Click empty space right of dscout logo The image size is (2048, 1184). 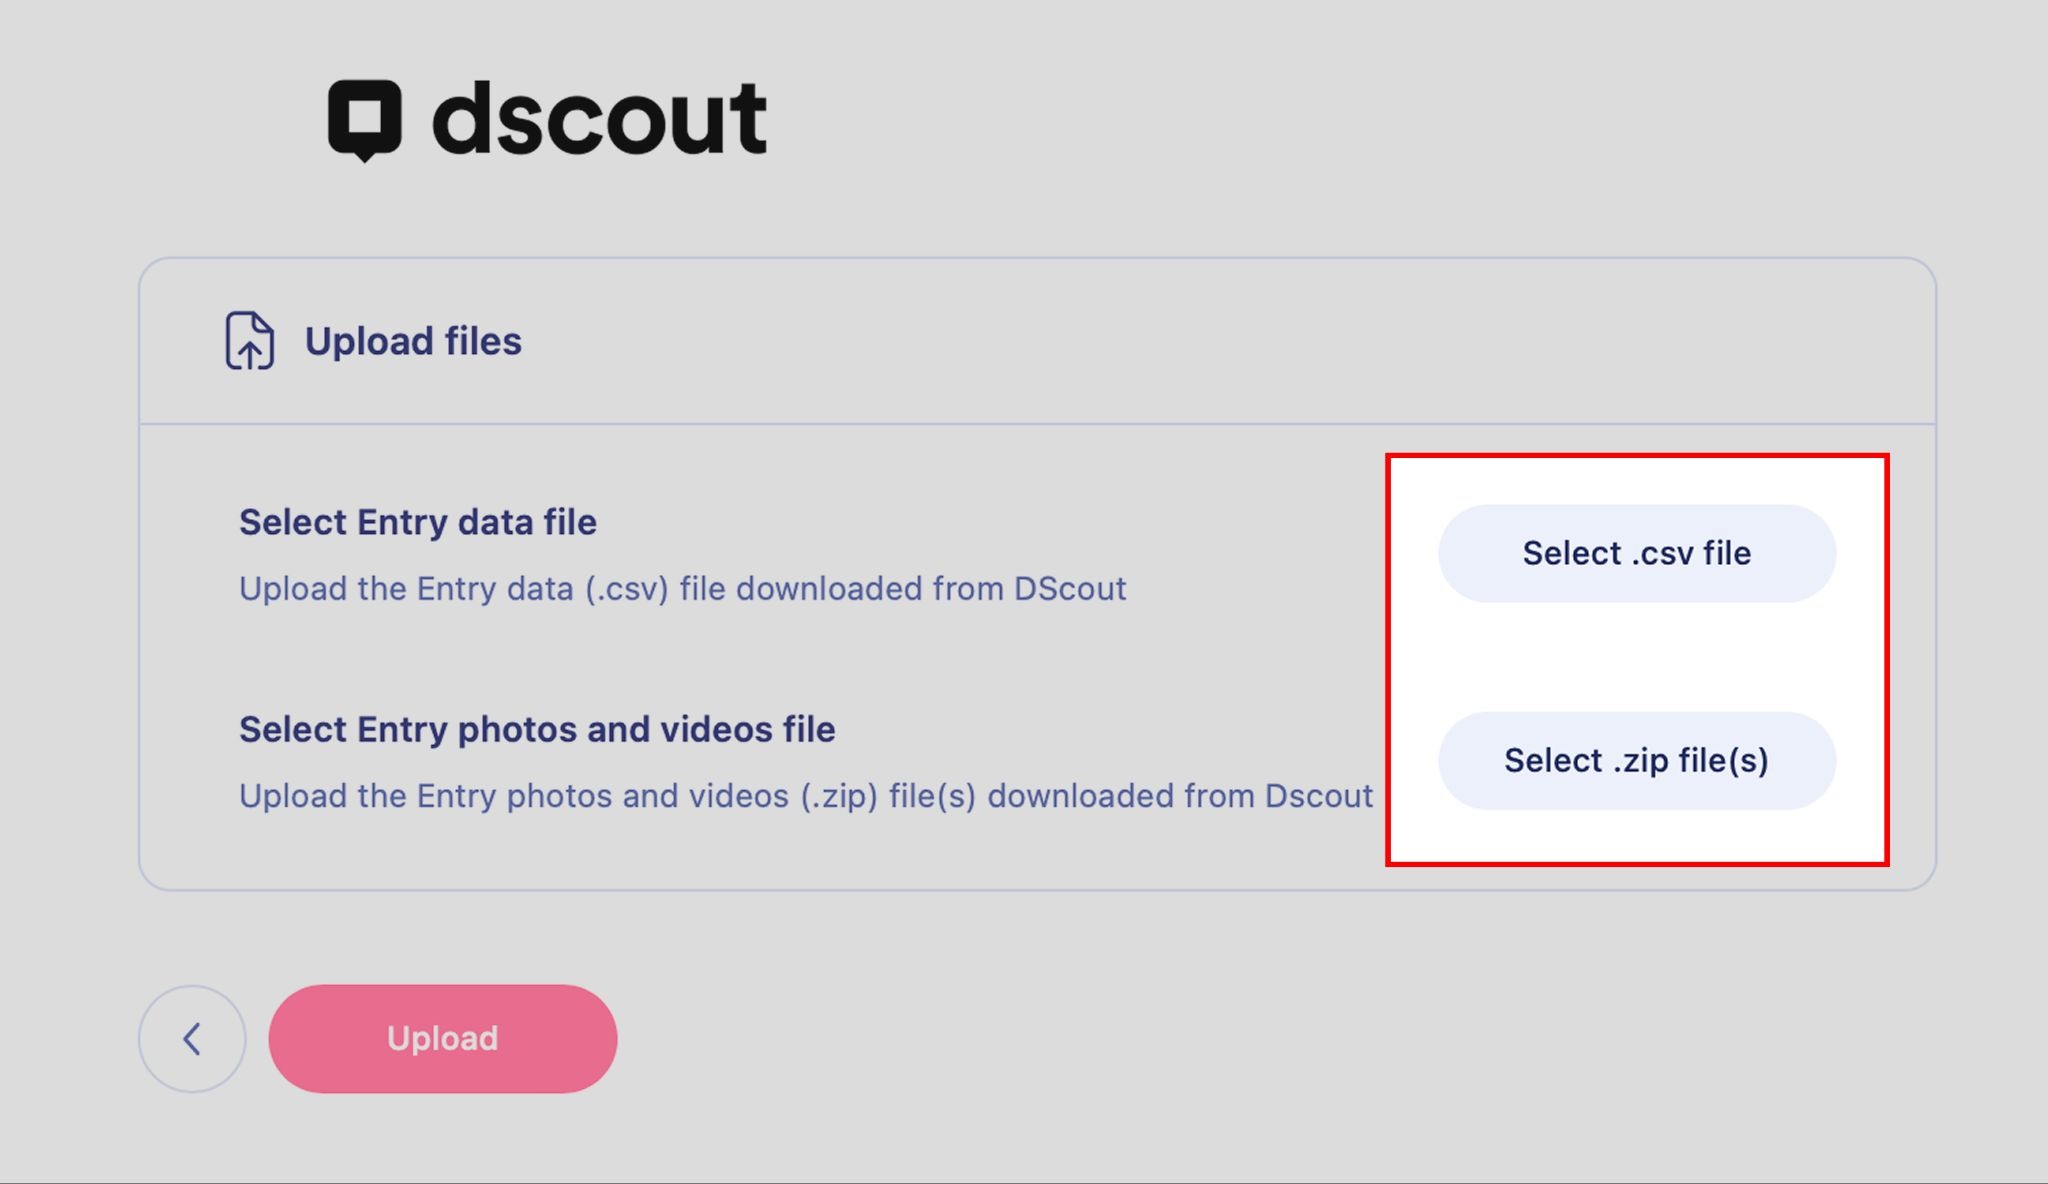pyautogui.click(x=1300, y=120)
